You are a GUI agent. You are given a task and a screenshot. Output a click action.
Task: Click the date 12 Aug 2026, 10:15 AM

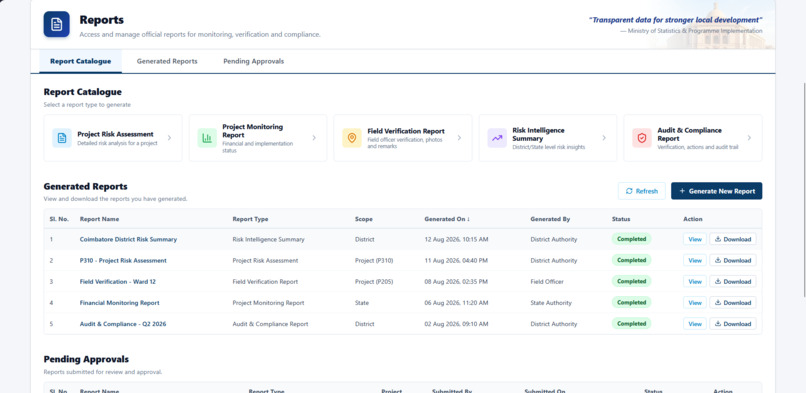456,239
